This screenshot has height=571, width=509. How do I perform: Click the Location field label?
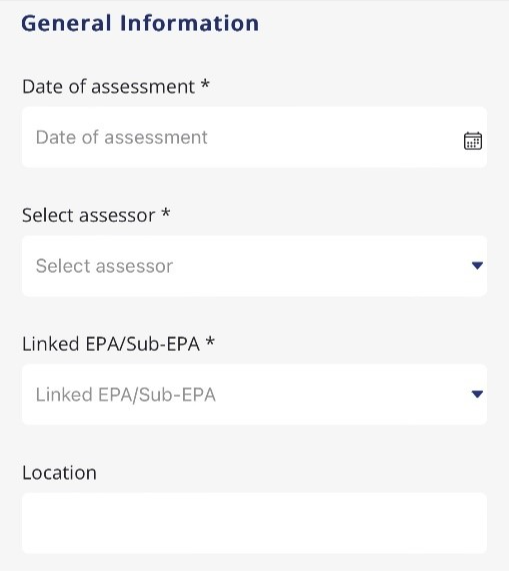pyautogui.click(x=59, y=473)
